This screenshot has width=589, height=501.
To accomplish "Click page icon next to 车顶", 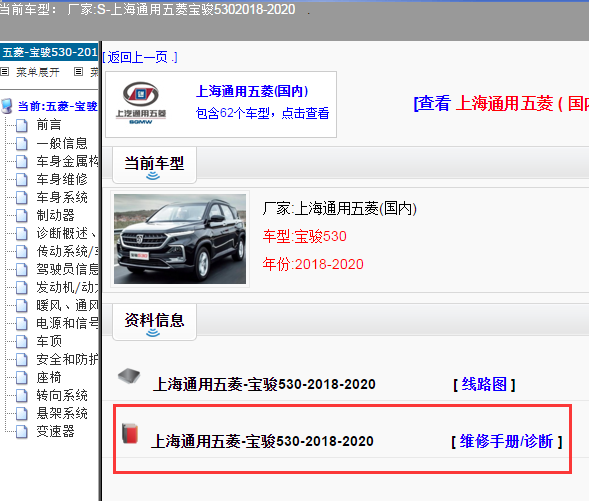I will click(22, 341).
